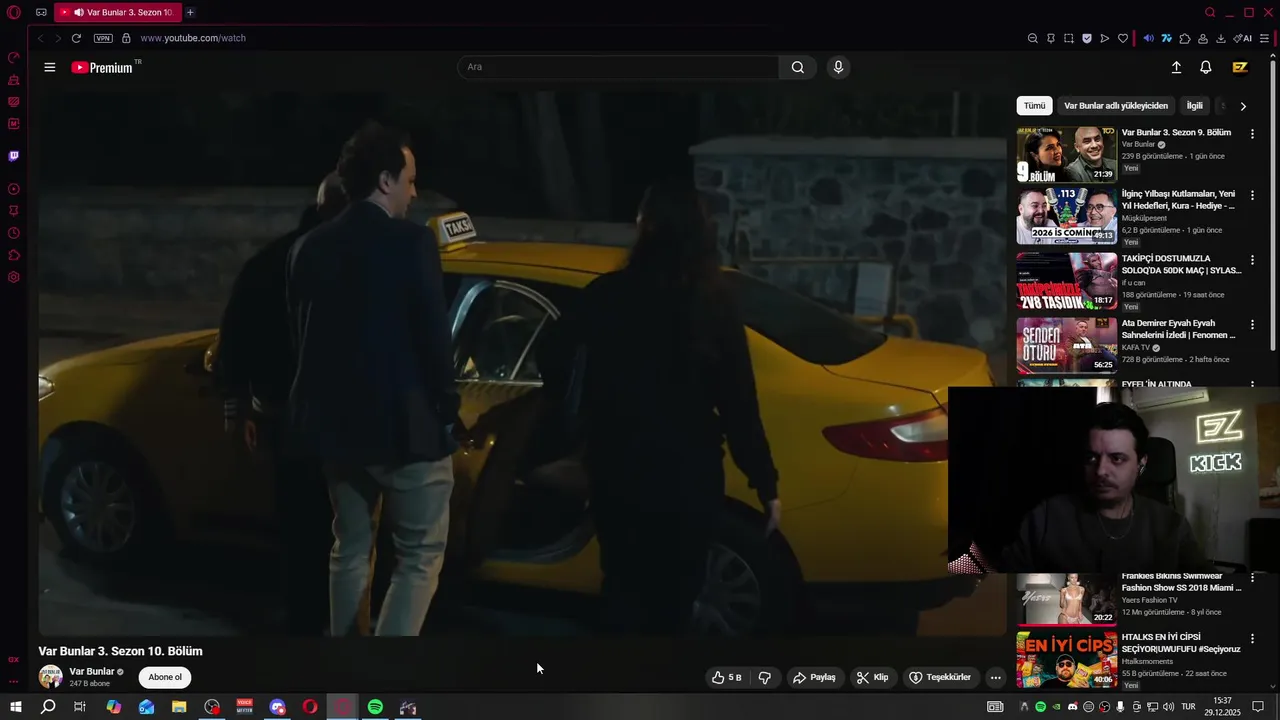Open Windows Start menu

click(15, 707)
